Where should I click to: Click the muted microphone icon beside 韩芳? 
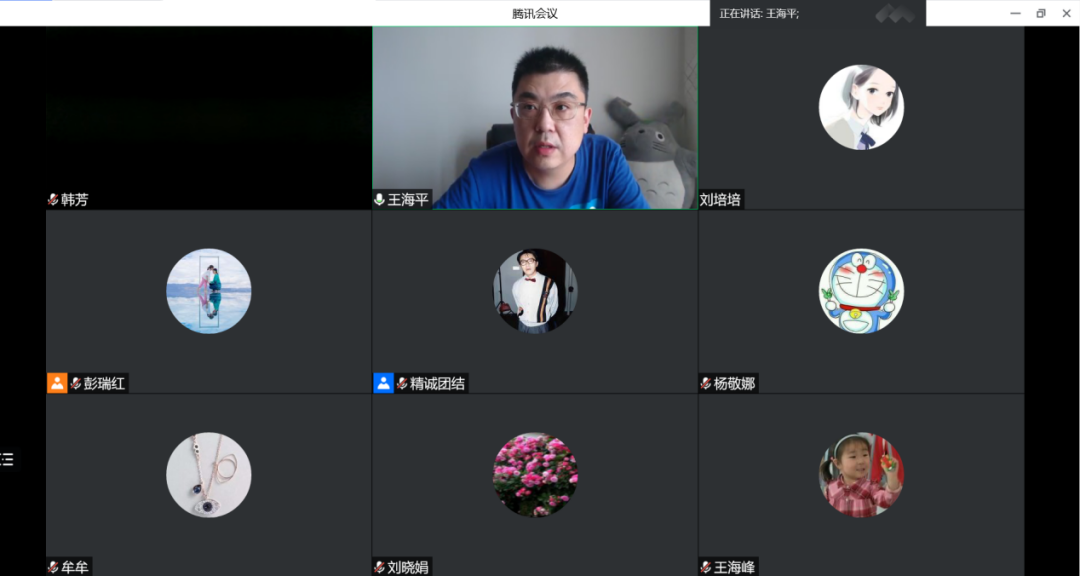coord(53,200)
